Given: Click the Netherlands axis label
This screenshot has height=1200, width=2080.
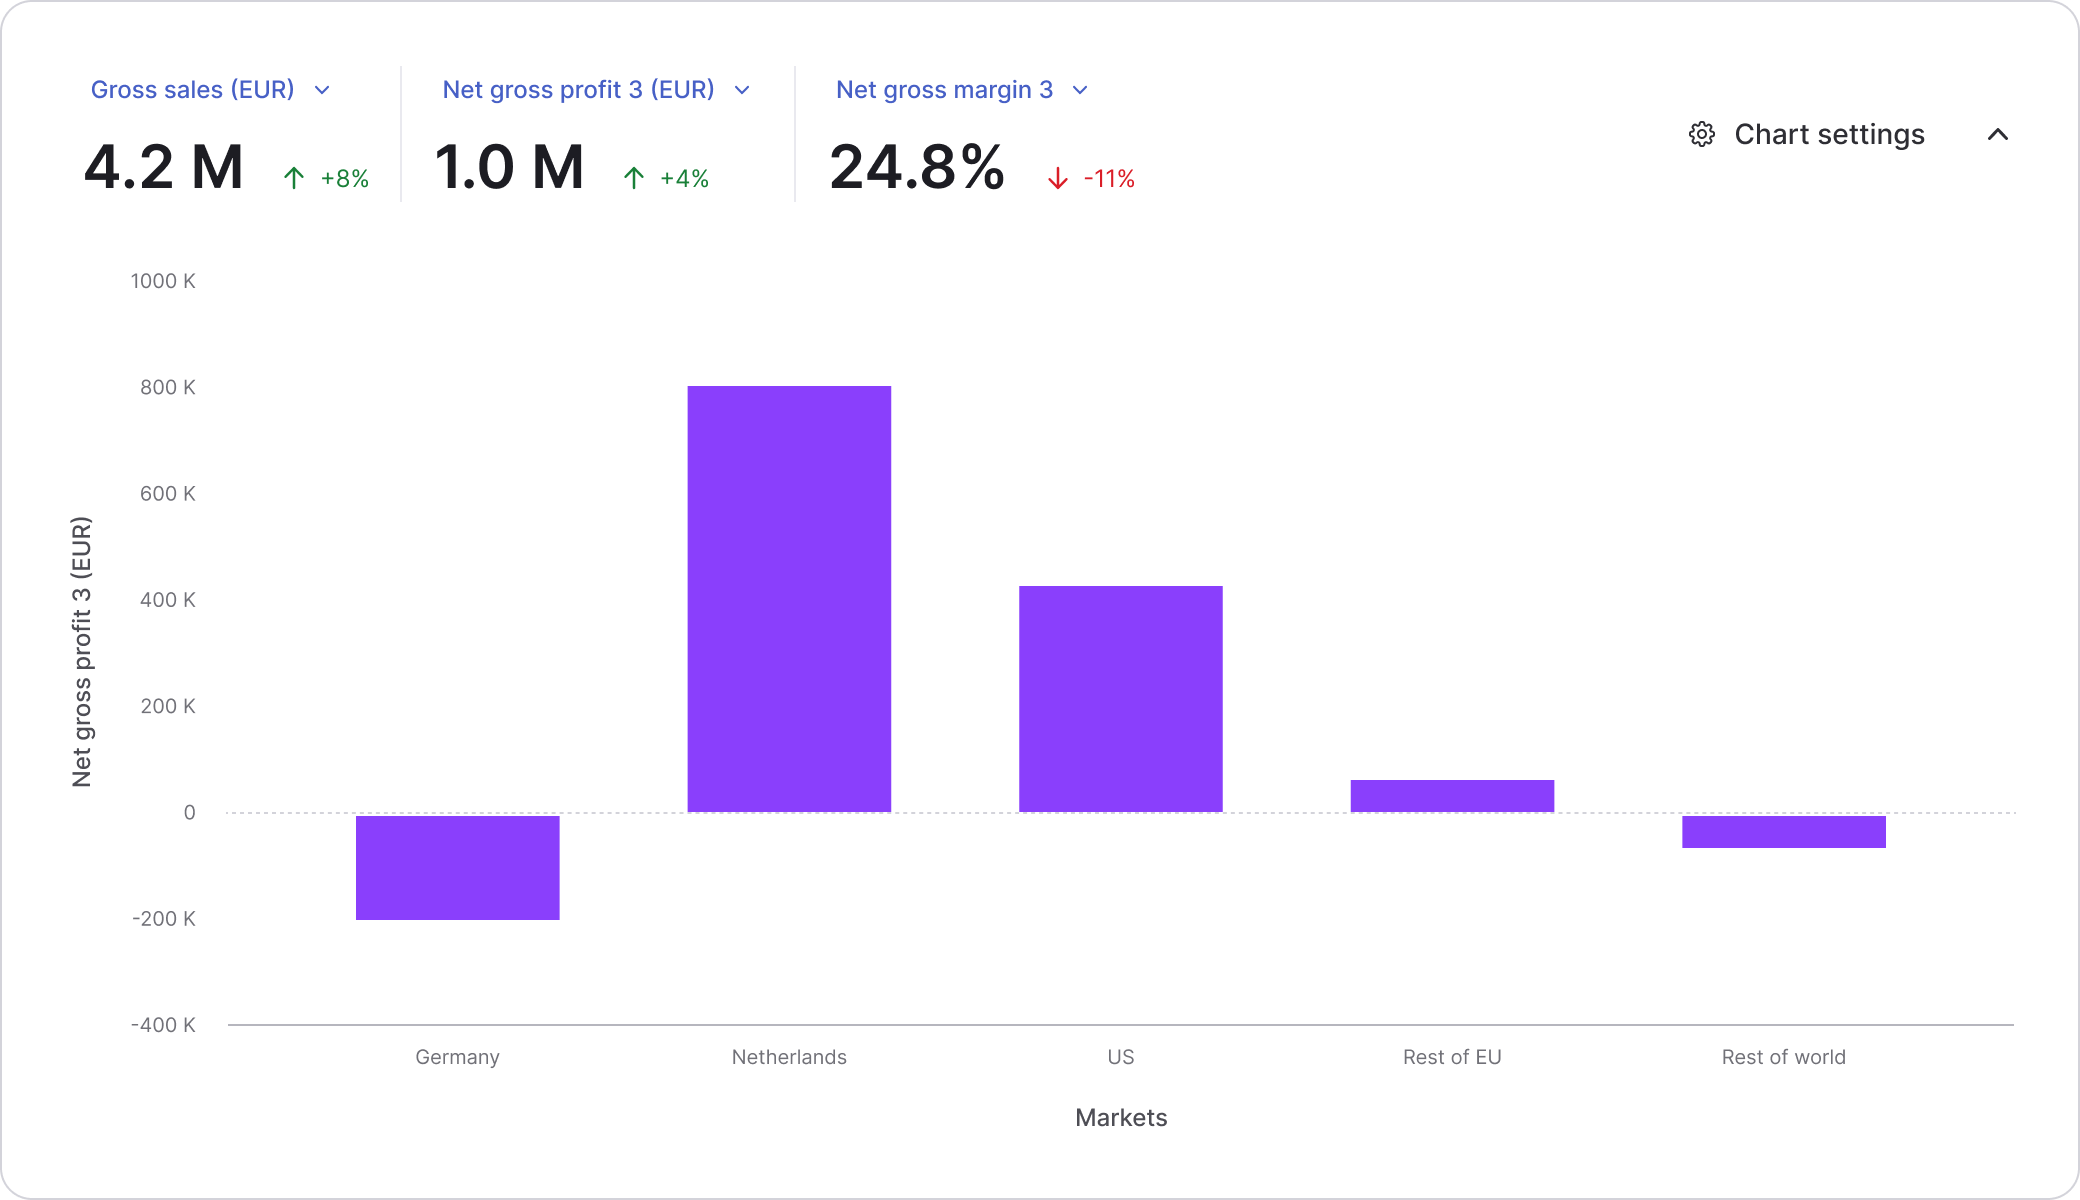Looking at the screenshot, I should [789, 1057].
